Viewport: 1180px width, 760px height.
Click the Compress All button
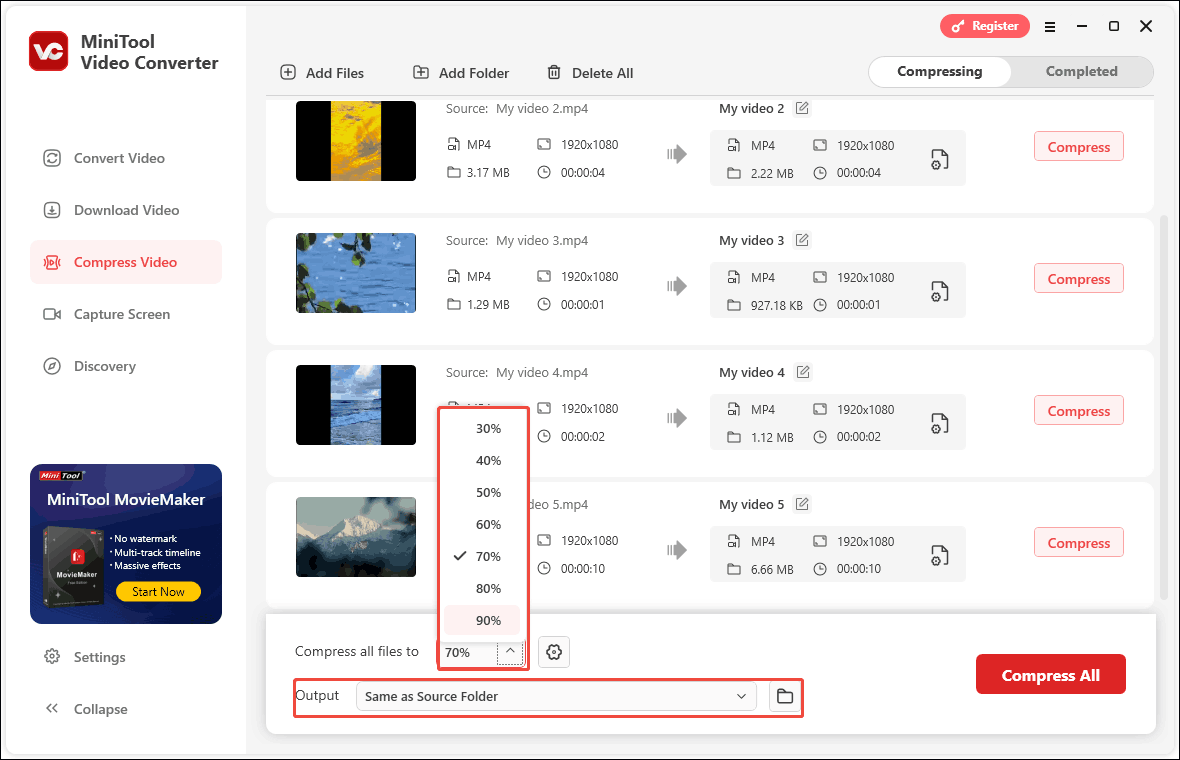[1051, 675]
